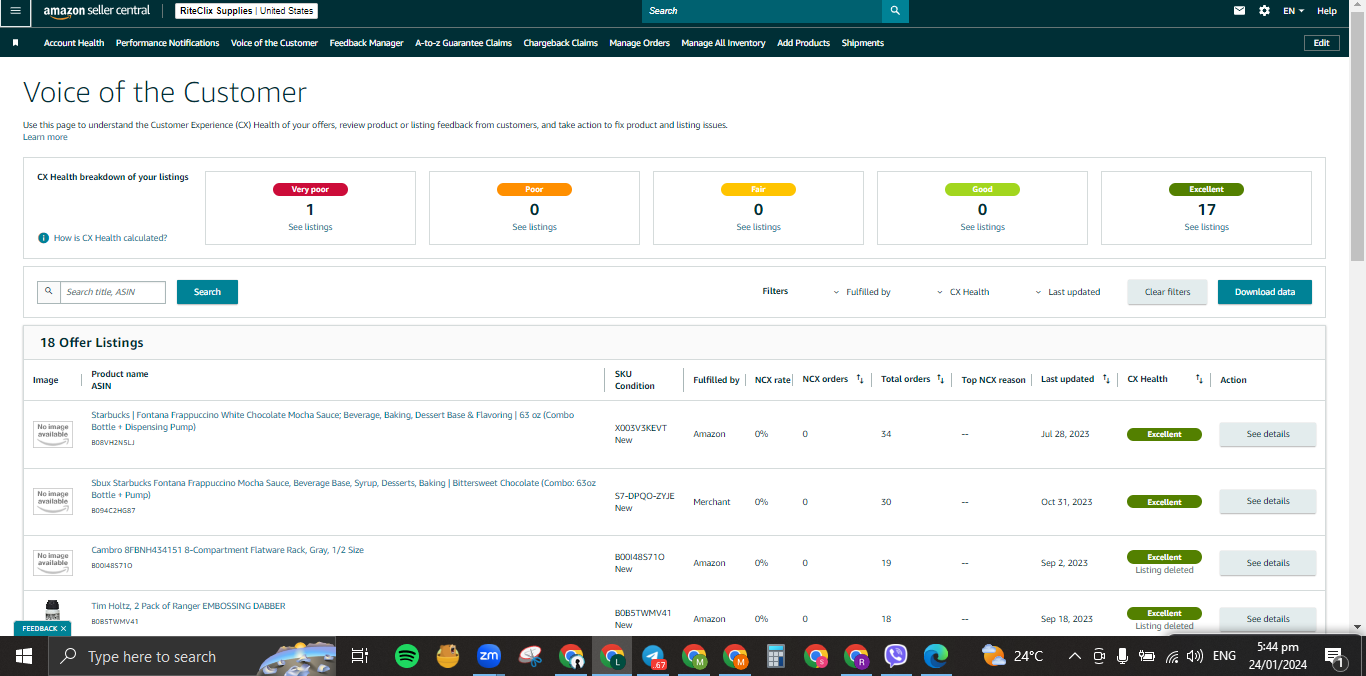Sort by NCX orders column arrows

click(x=860, y=379)
